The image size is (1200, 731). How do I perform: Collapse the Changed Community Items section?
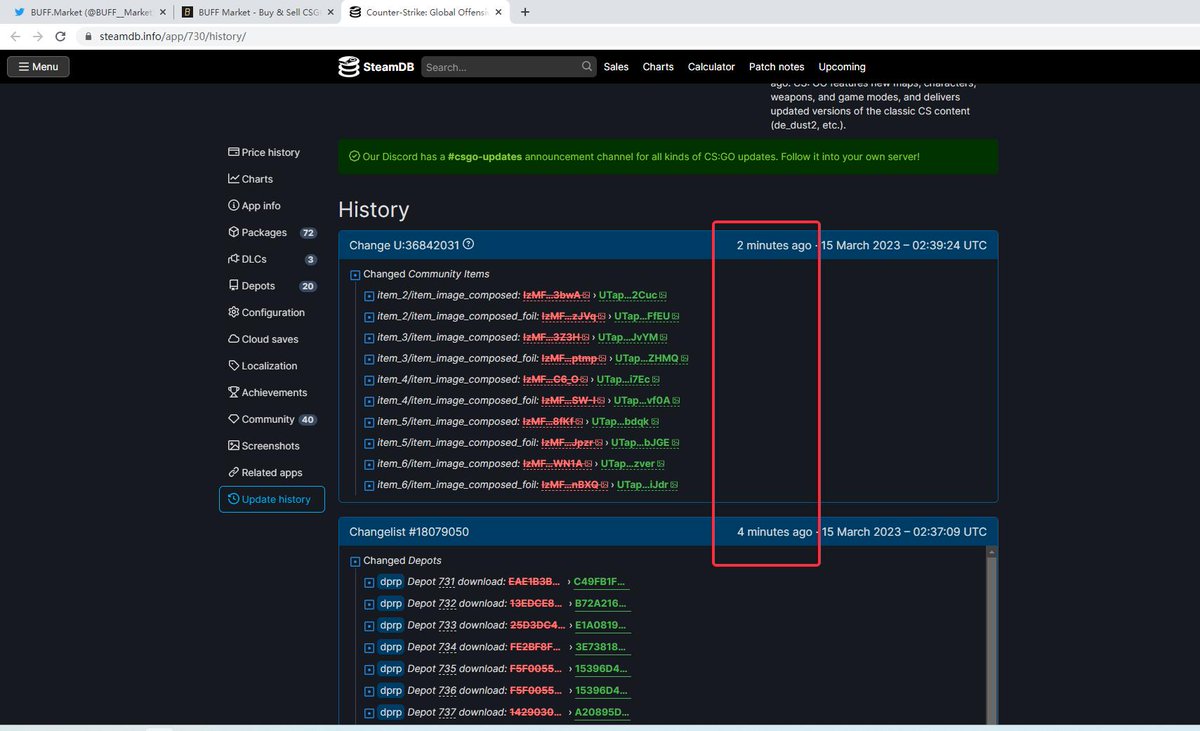click(x=355, y=274)
